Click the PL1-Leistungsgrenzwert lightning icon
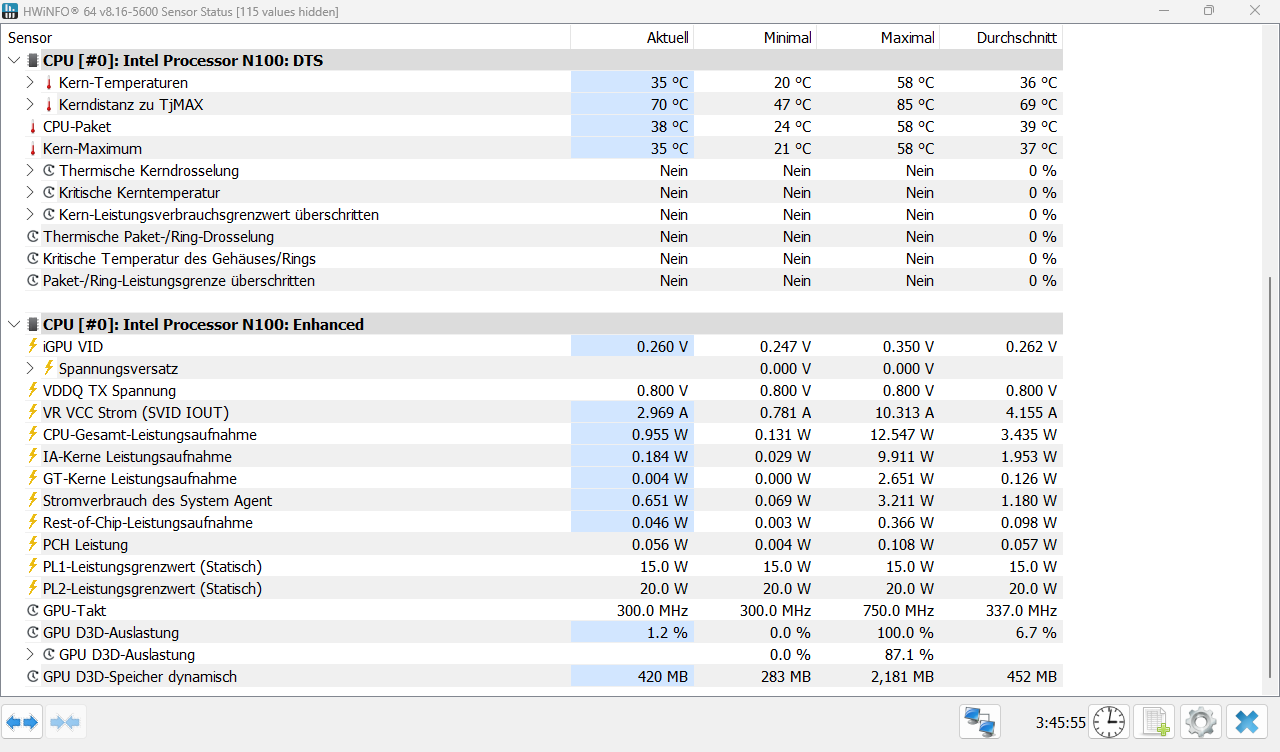Image resolution: width=1280 pixels, height=752 pixels. 33,567
